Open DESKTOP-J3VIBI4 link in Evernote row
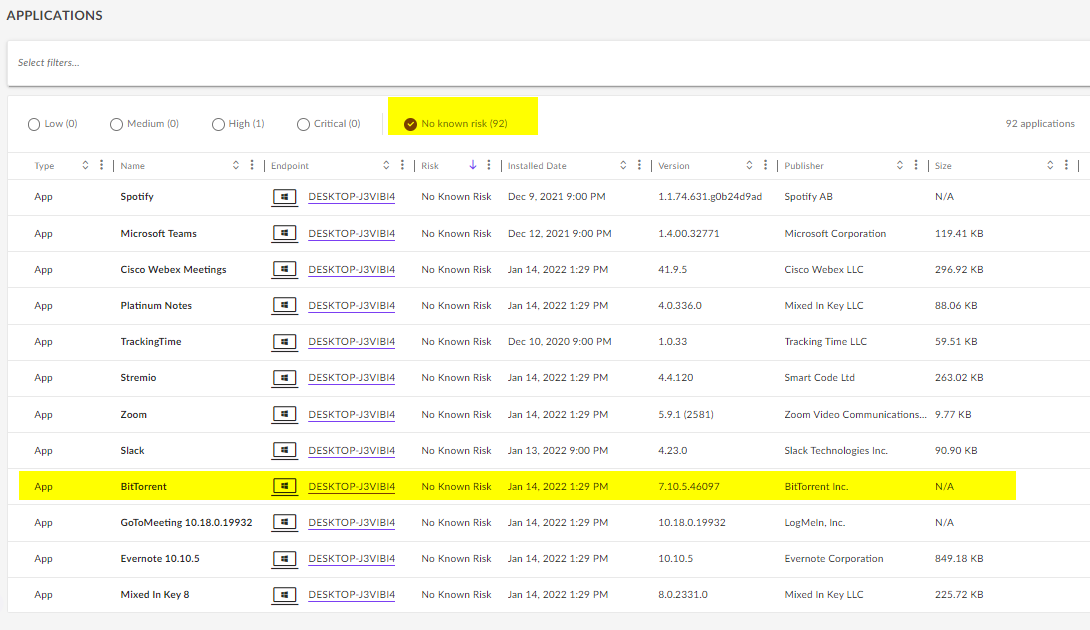 tap(352, 558)
